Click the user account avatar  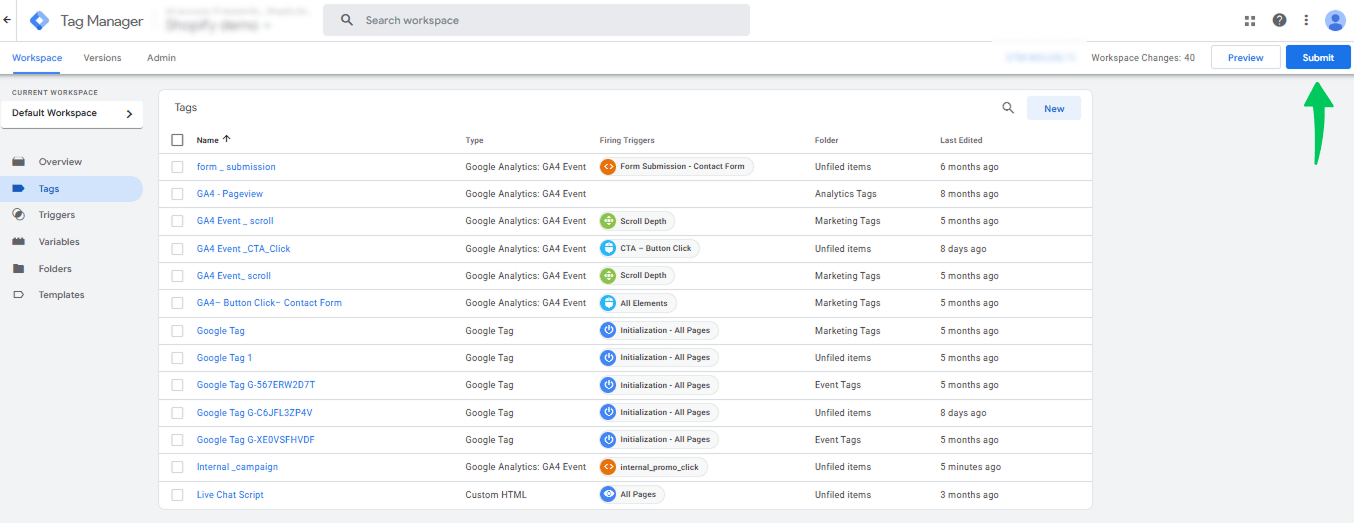tap(1335, 20)
